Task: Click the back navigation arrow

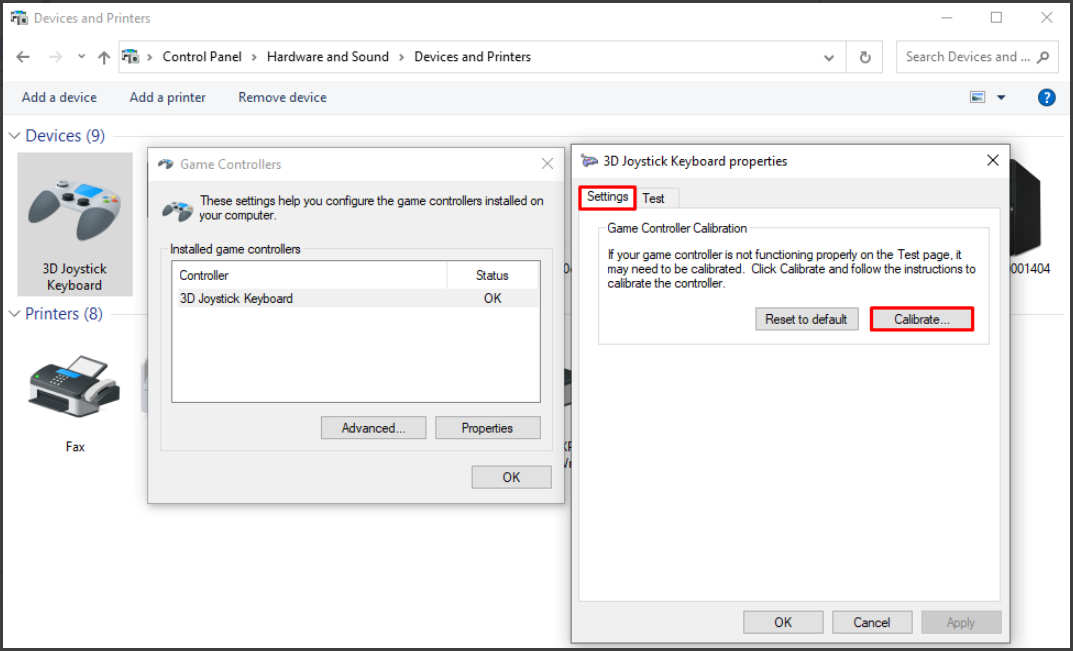Action: [23, 57]
